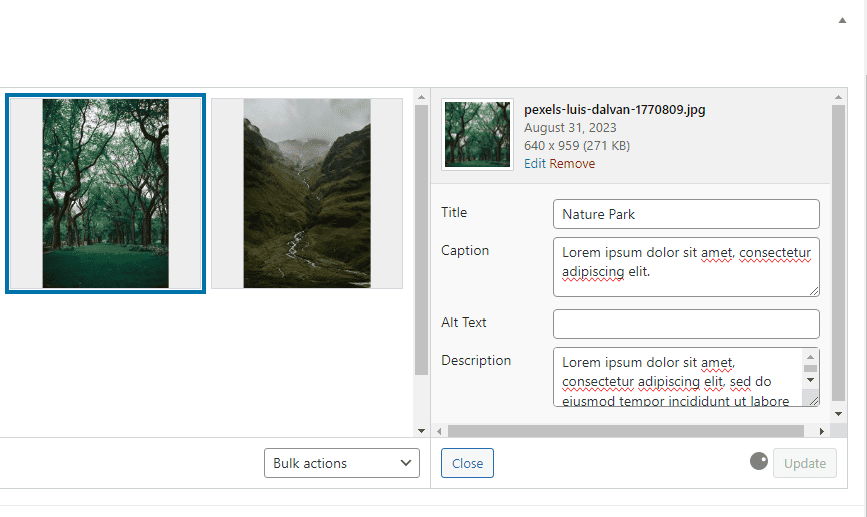The image size is (867, 517).
Task: Click the Remove link for this image
Action: 572,164
